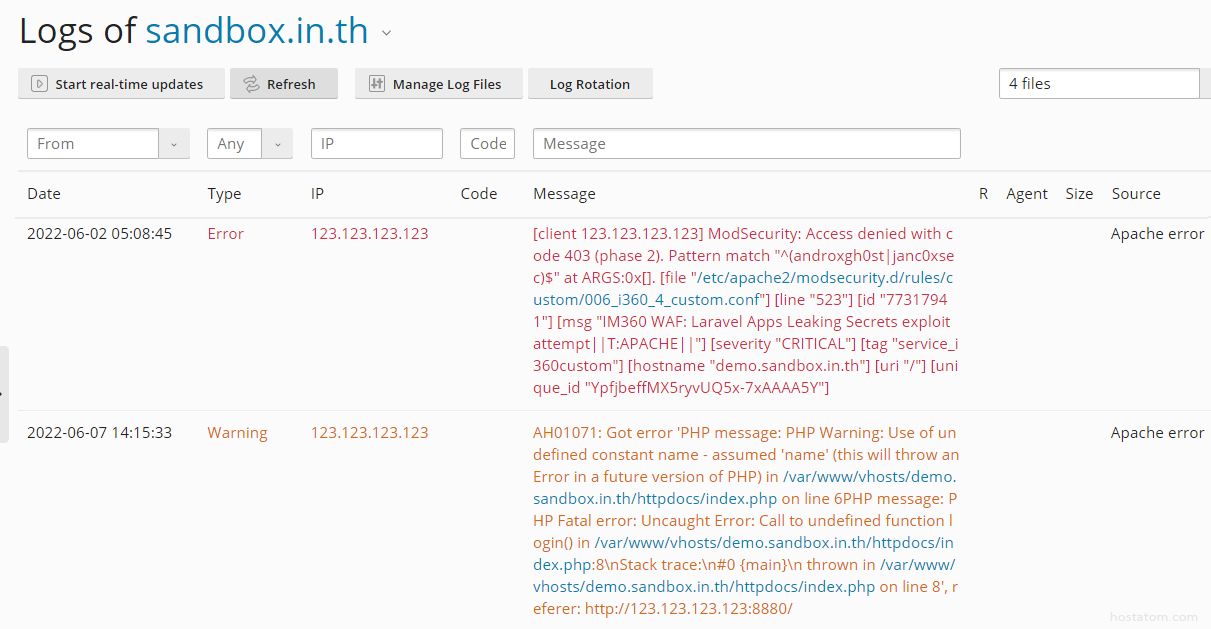
Task: Click the Manage Log Files sliders icon
Action: (376, 84)
